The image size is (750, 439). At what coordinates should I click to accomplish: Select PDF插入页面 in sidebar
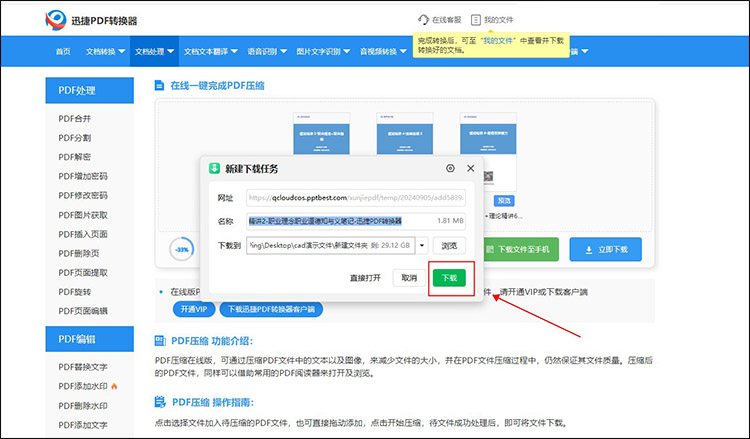click(x=83, y=234)
